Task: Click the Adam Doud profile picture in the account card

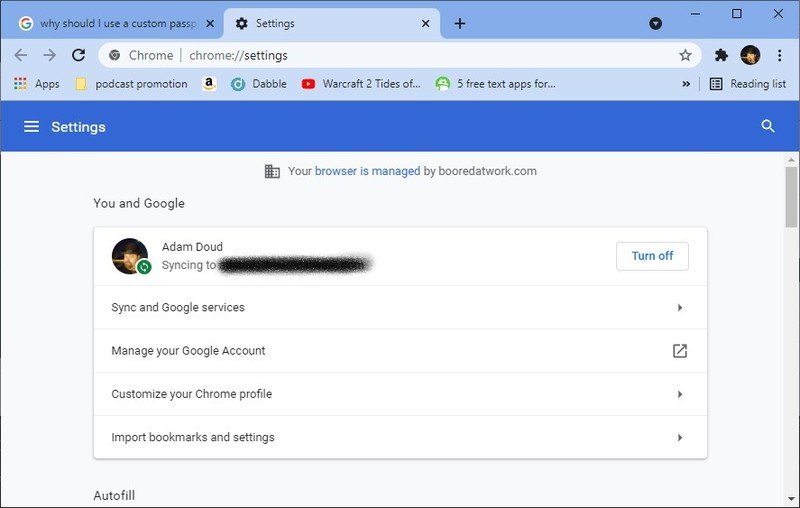Action: click(x=130, y=256)
